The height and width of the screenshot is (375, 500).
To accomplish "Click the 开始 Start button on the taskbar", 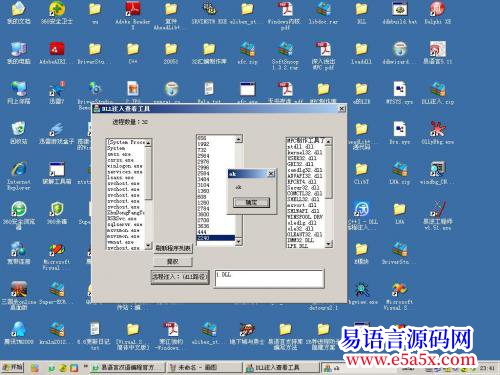I will (13, 367).
